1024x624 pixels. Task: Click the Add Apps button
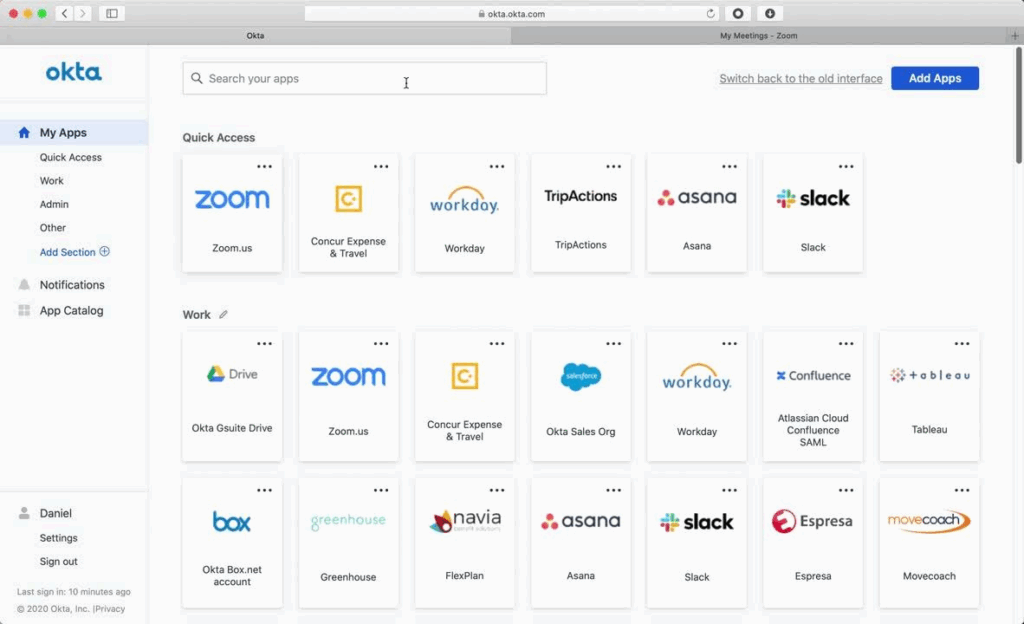[x=934, y=77]
